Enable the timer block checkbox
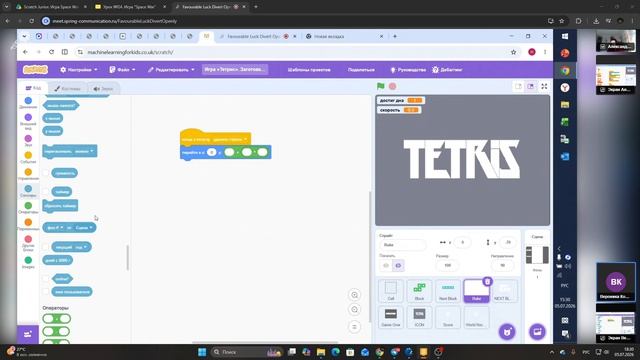Viewport: 640px width, 360px height. pyautogui.click(x=46, y=191)
